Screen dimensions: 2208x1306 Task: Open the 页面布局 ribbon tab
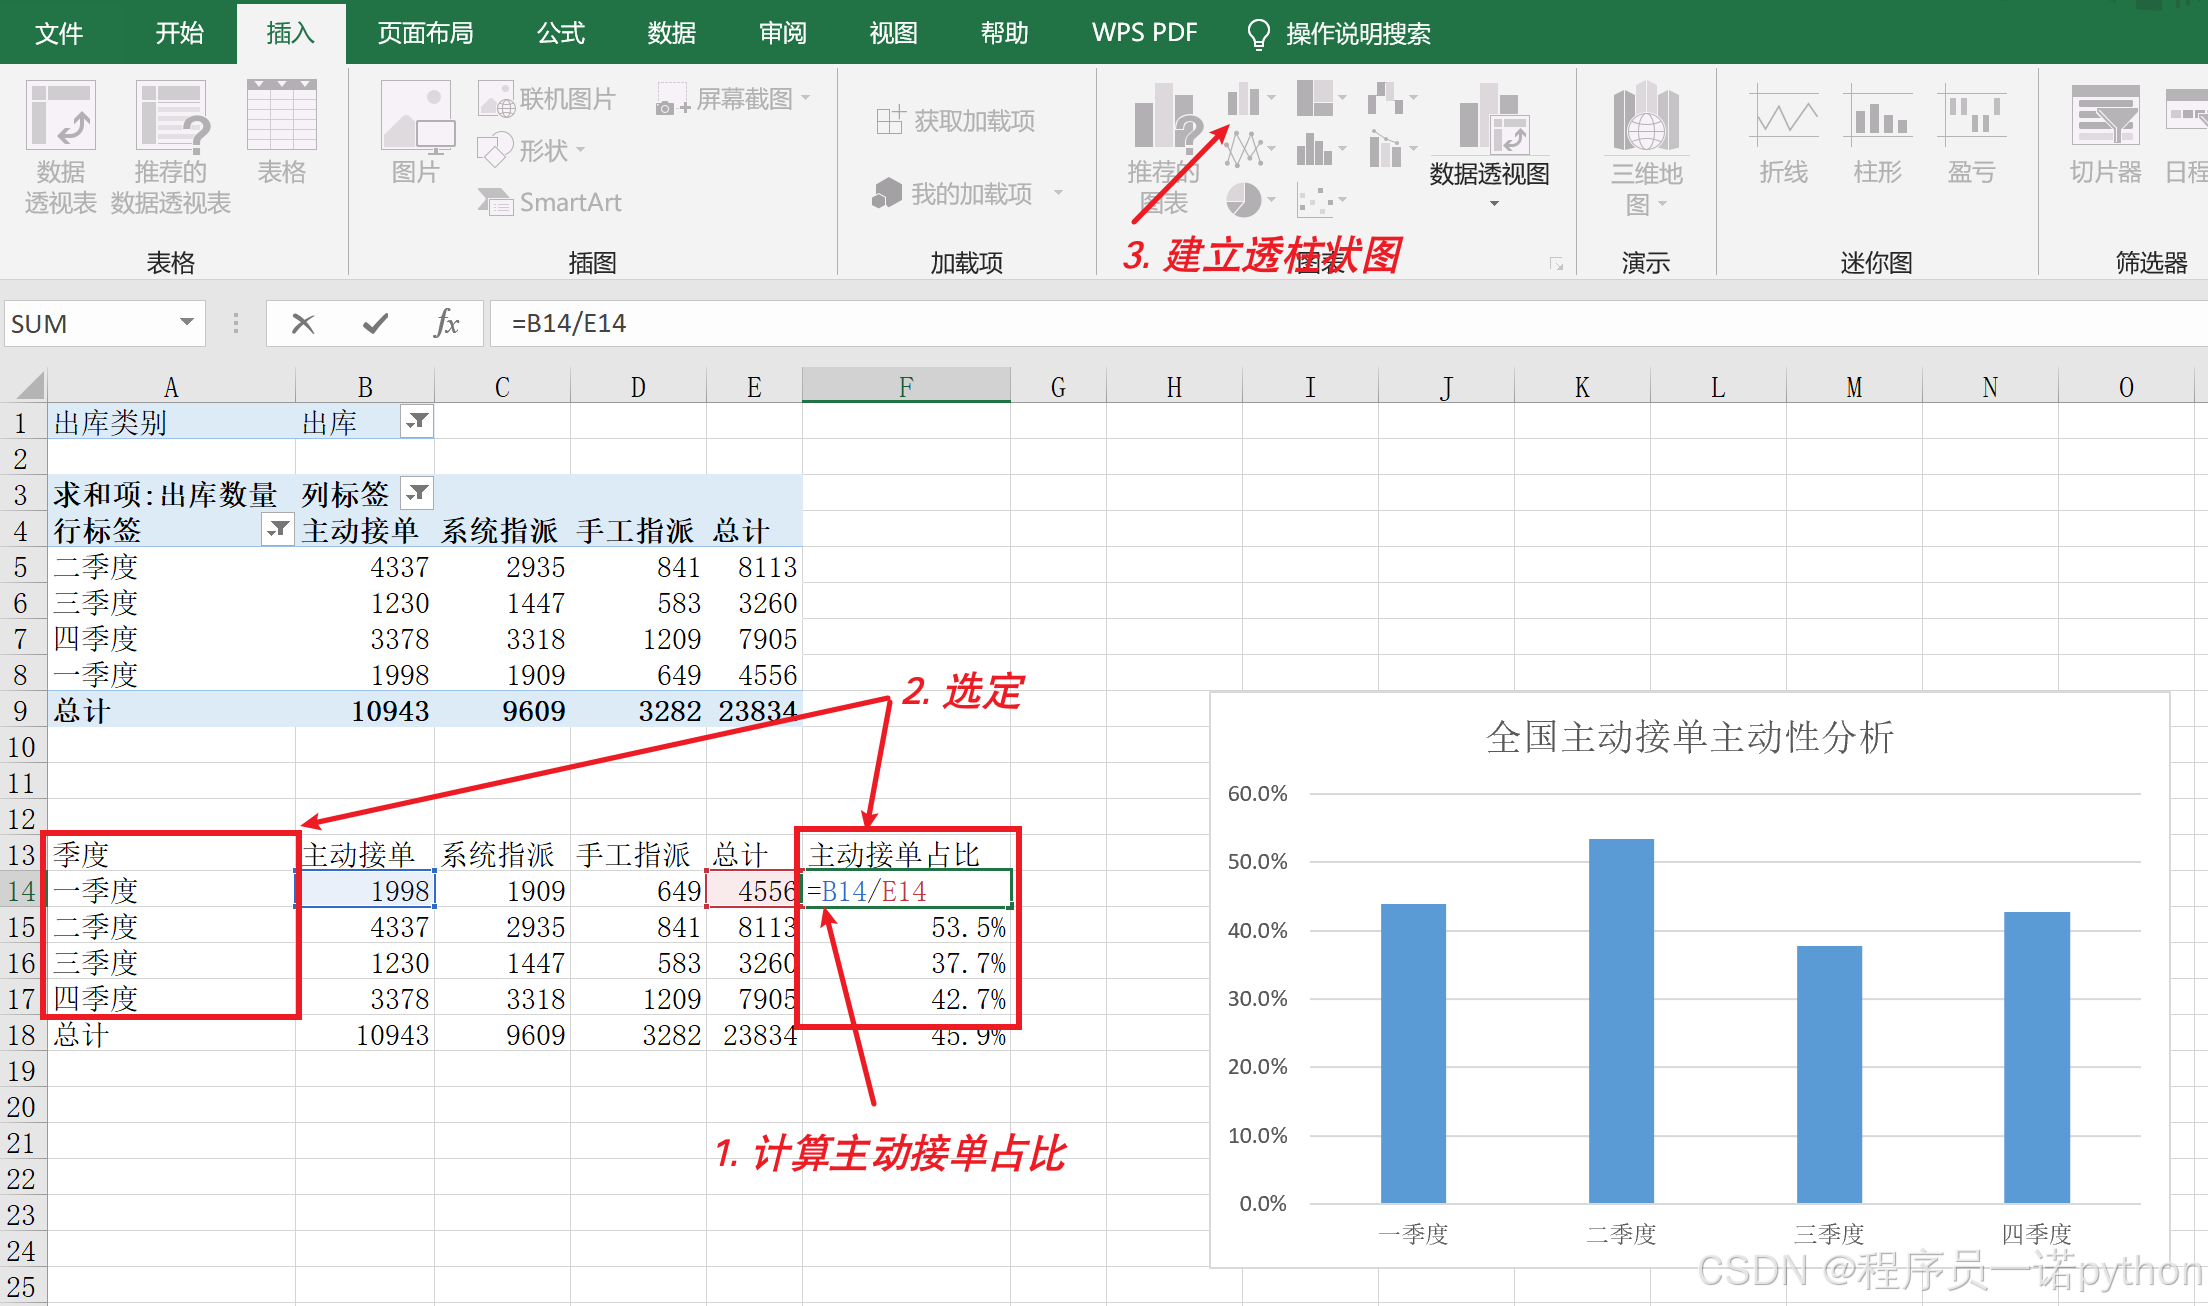pos(425,33)
